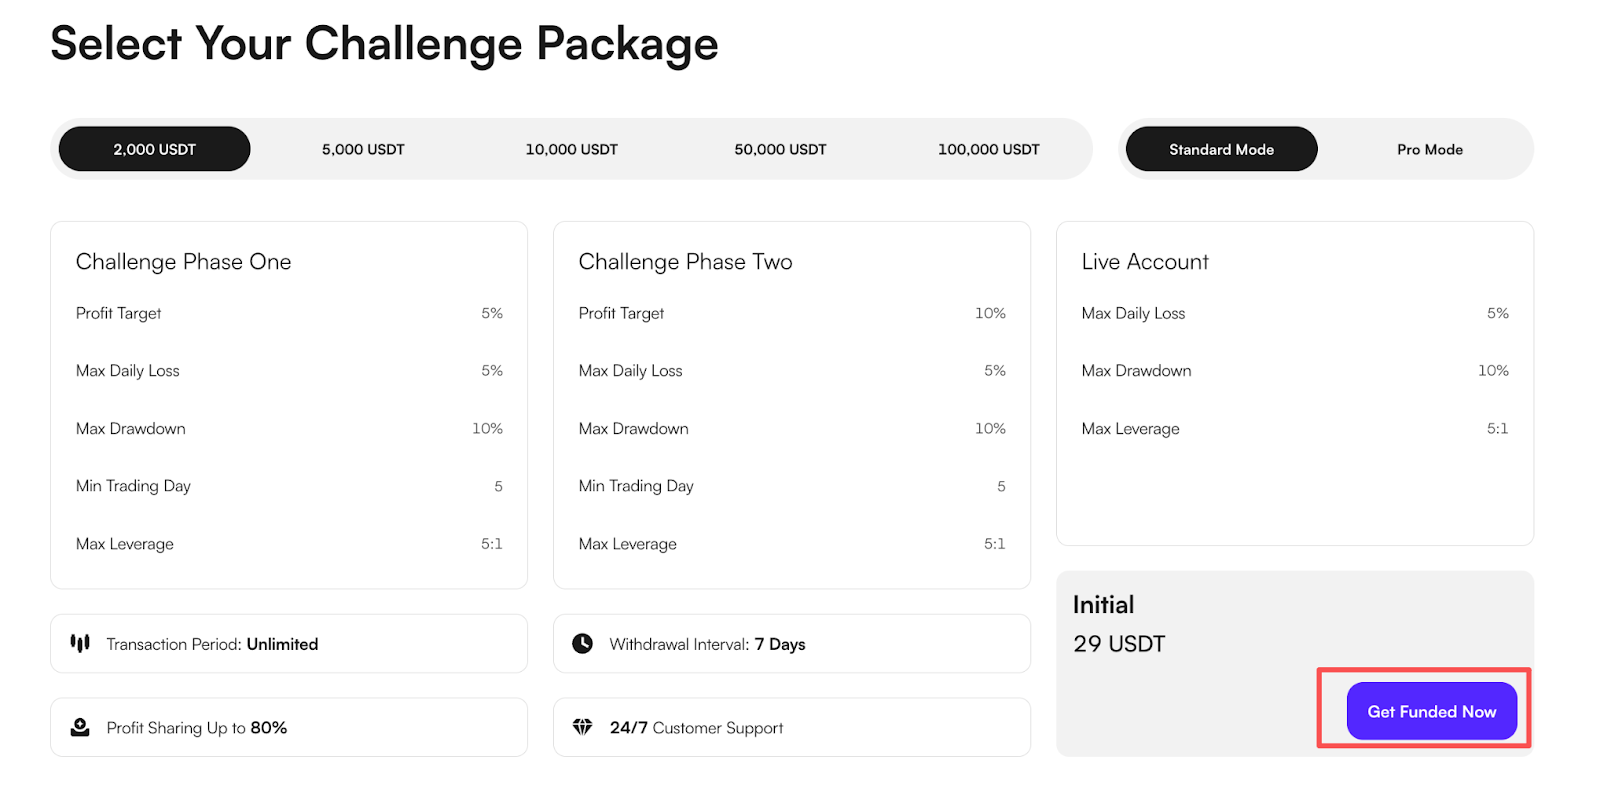Click the Challenge Phase Two heading

coord(685,262)
